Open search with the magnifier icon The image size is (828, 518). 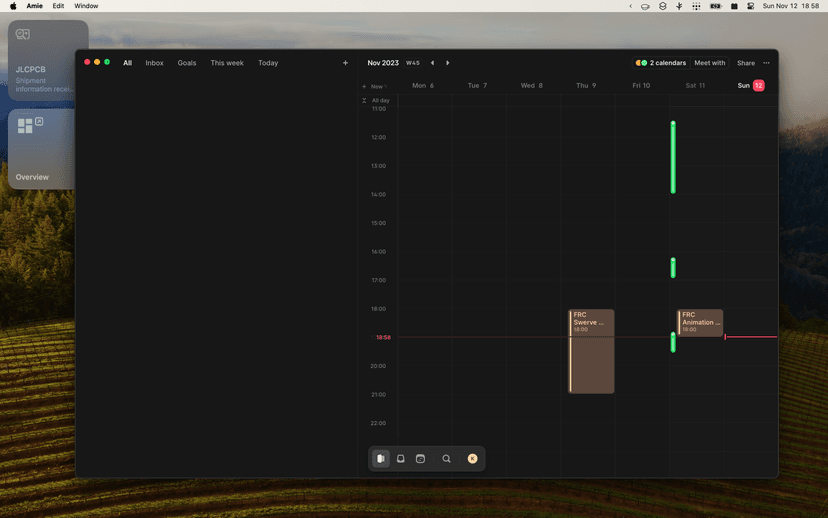[x=447, y=459]
